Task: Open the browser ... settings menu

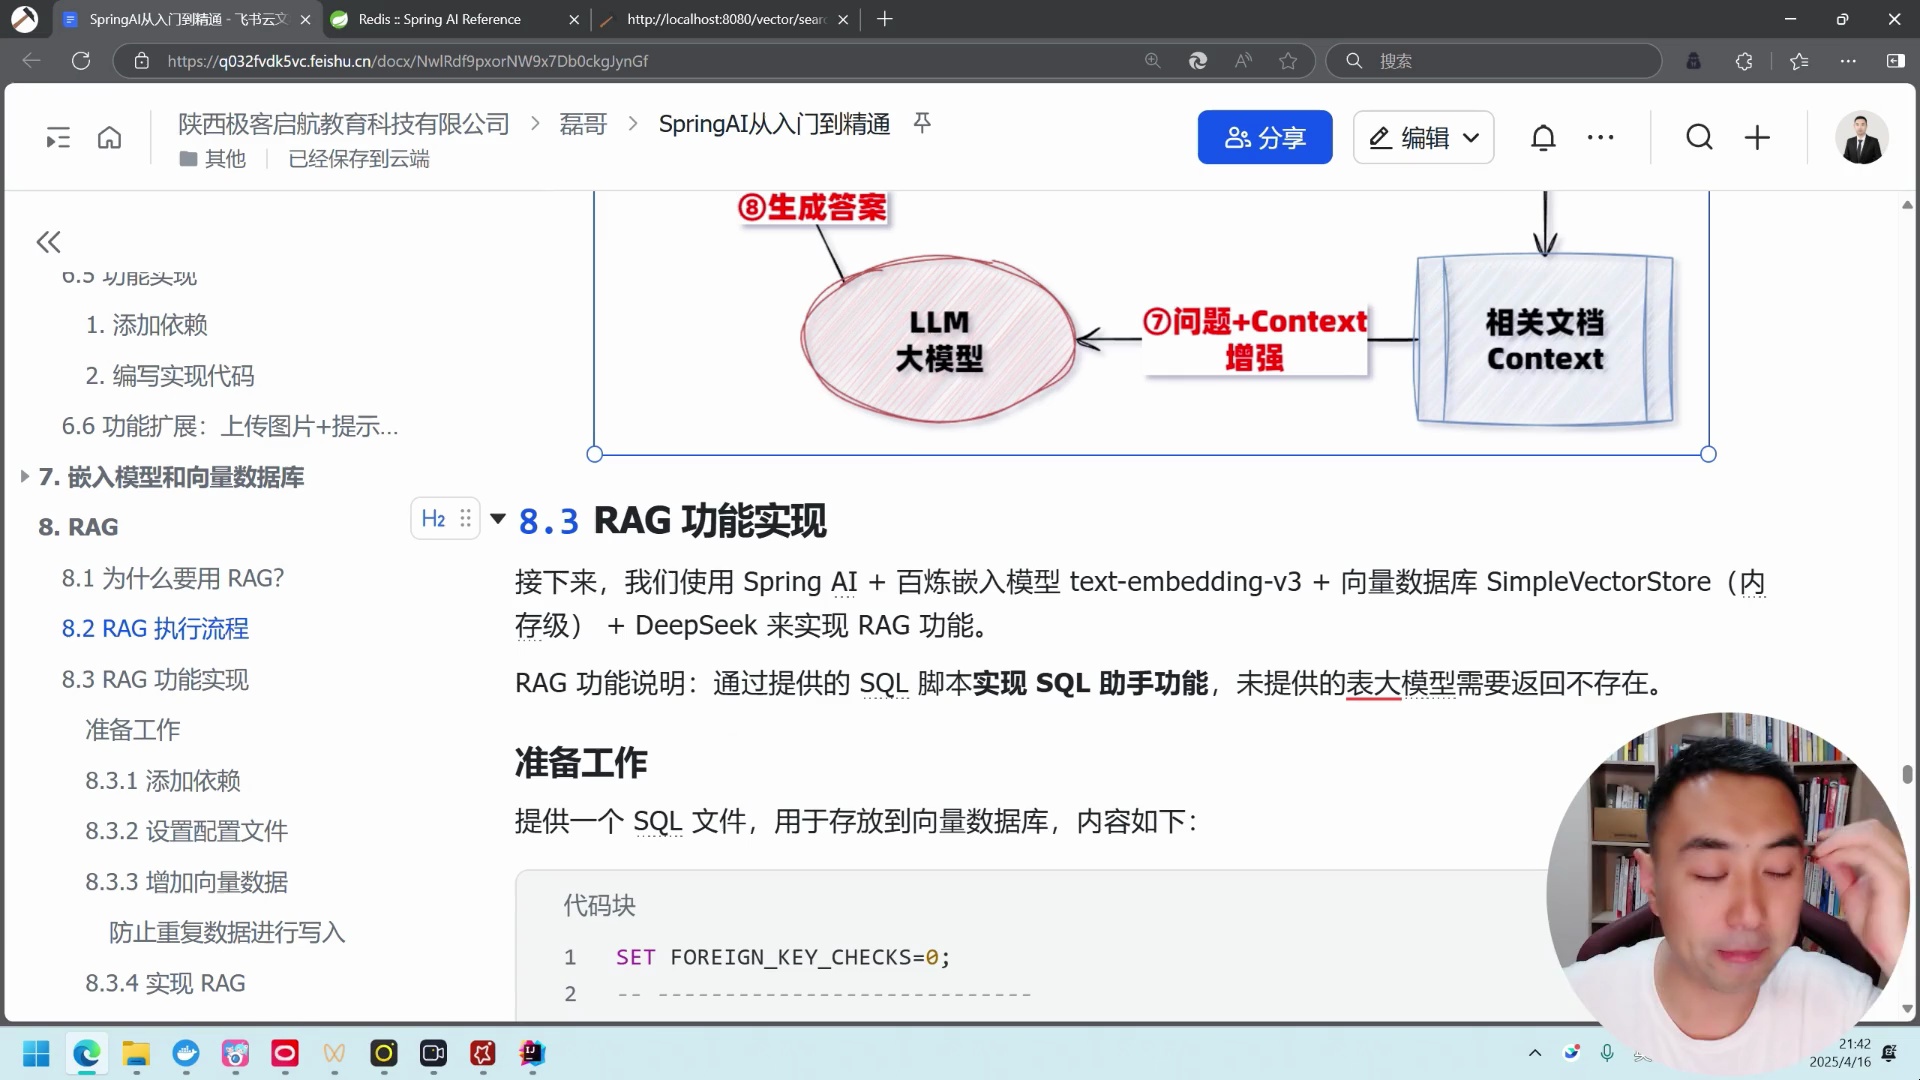Action: click(x=1849, y=61)
